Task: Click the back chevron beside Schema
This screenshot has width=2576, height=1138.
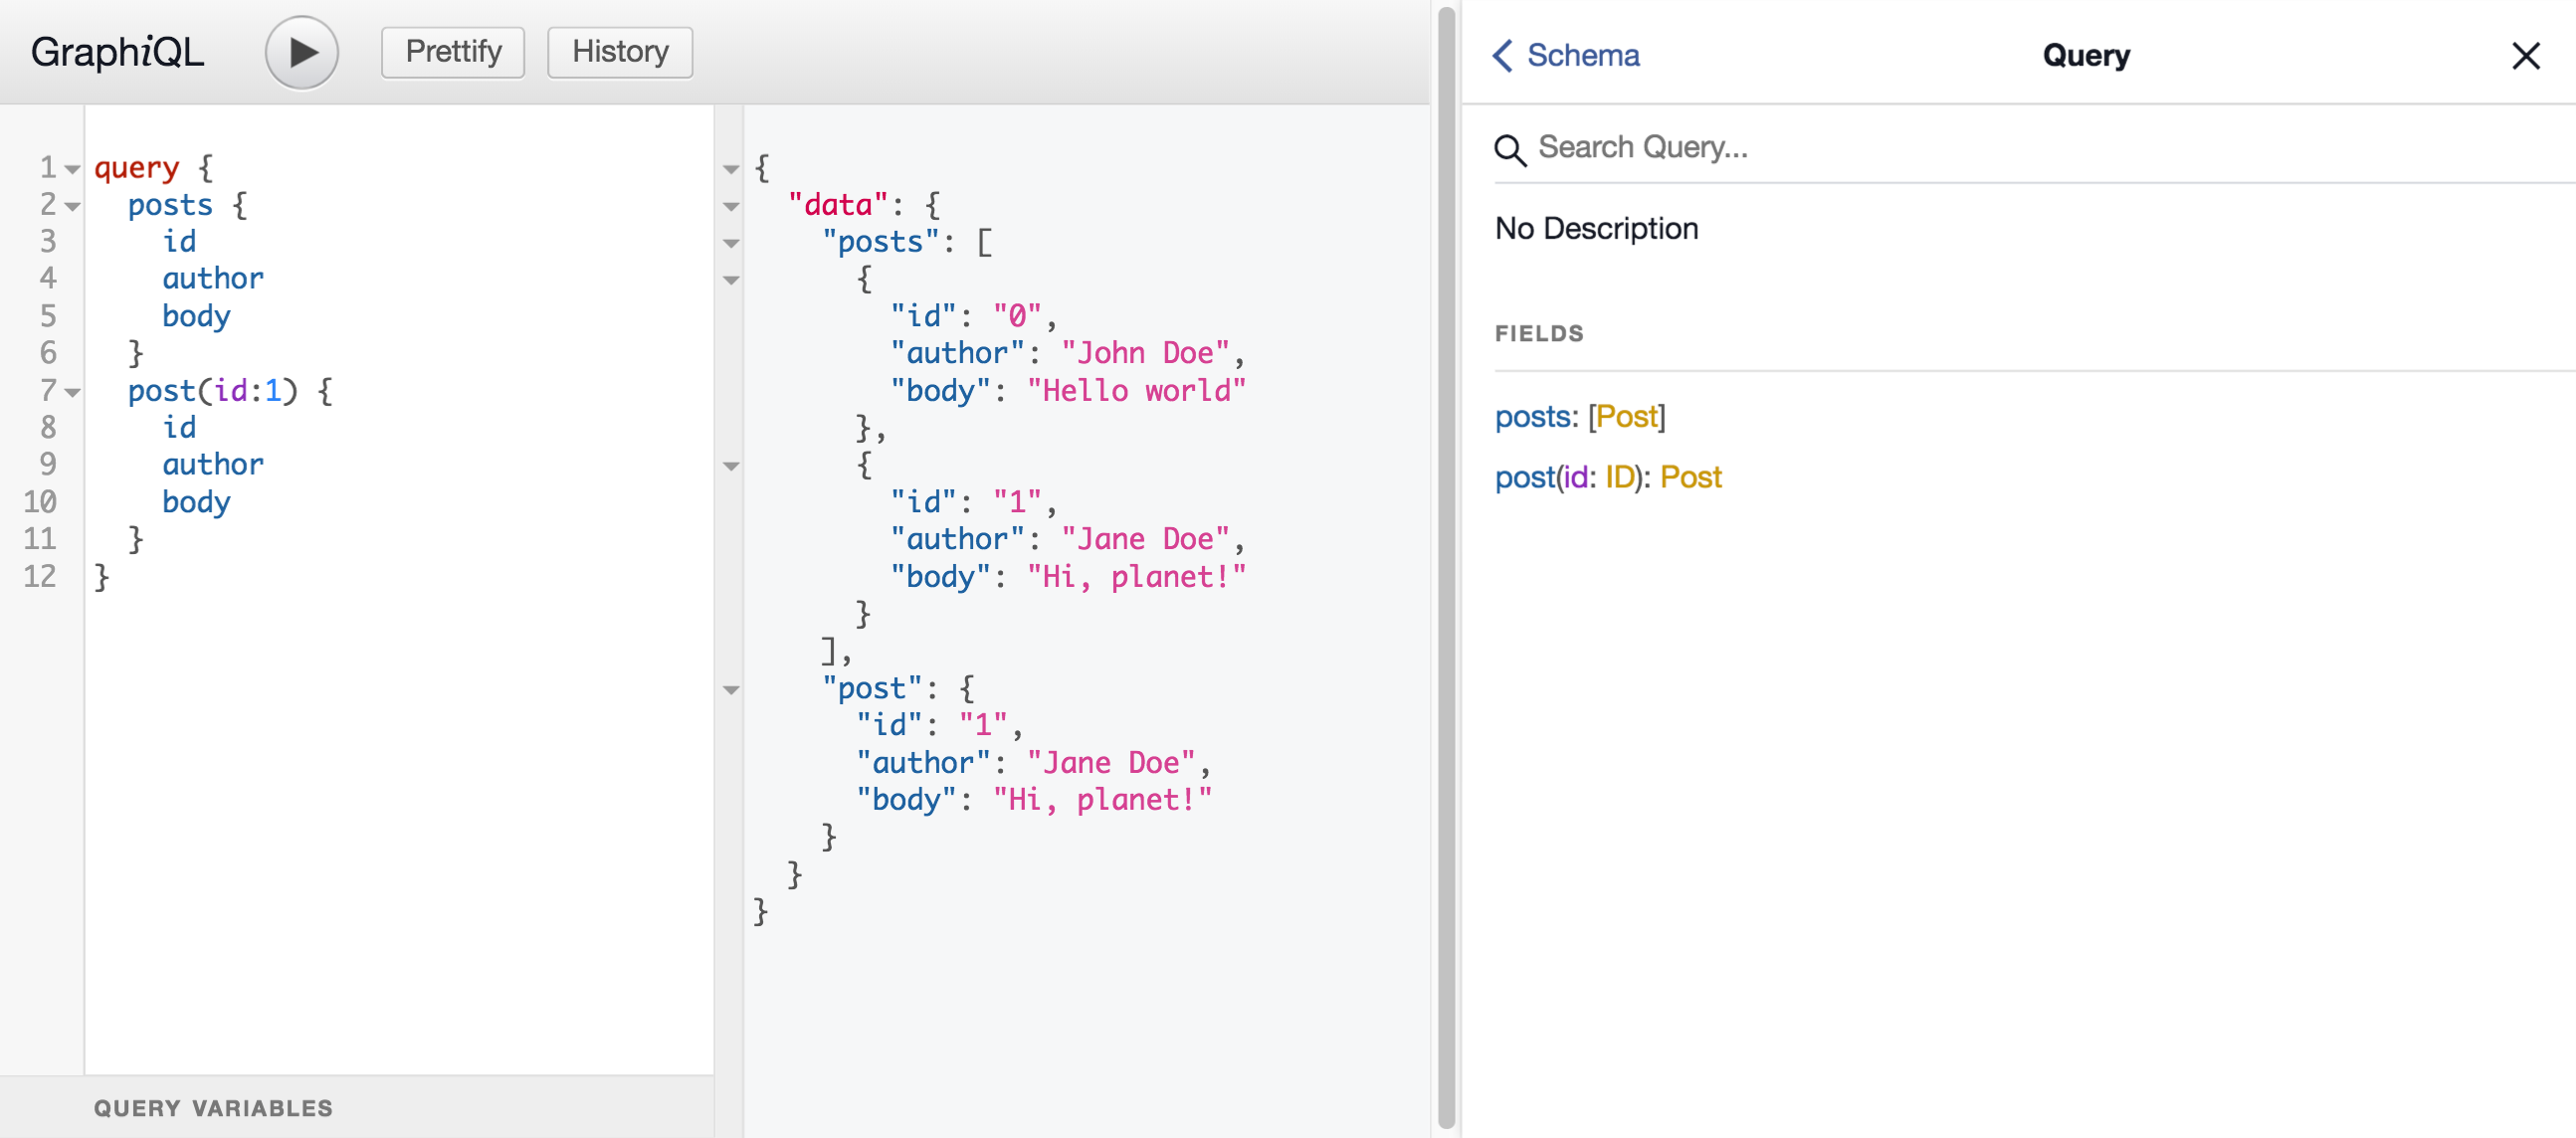Action: pyautogui.click(x=1502, y=55)
